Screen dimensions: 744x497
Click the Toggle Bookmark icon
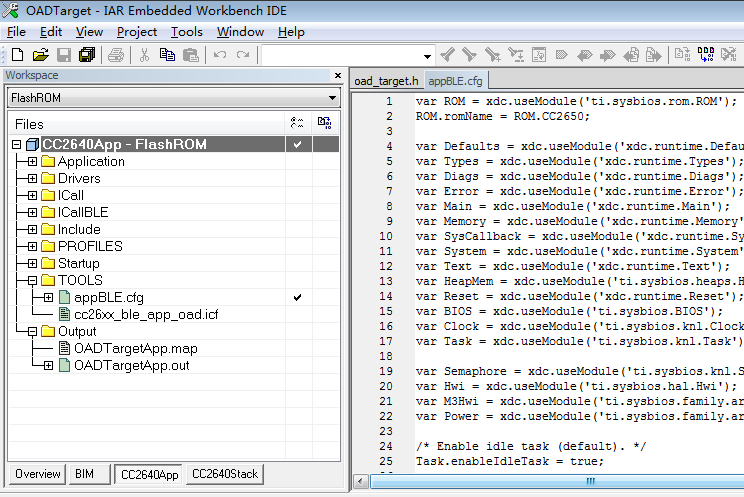point(562,55)
